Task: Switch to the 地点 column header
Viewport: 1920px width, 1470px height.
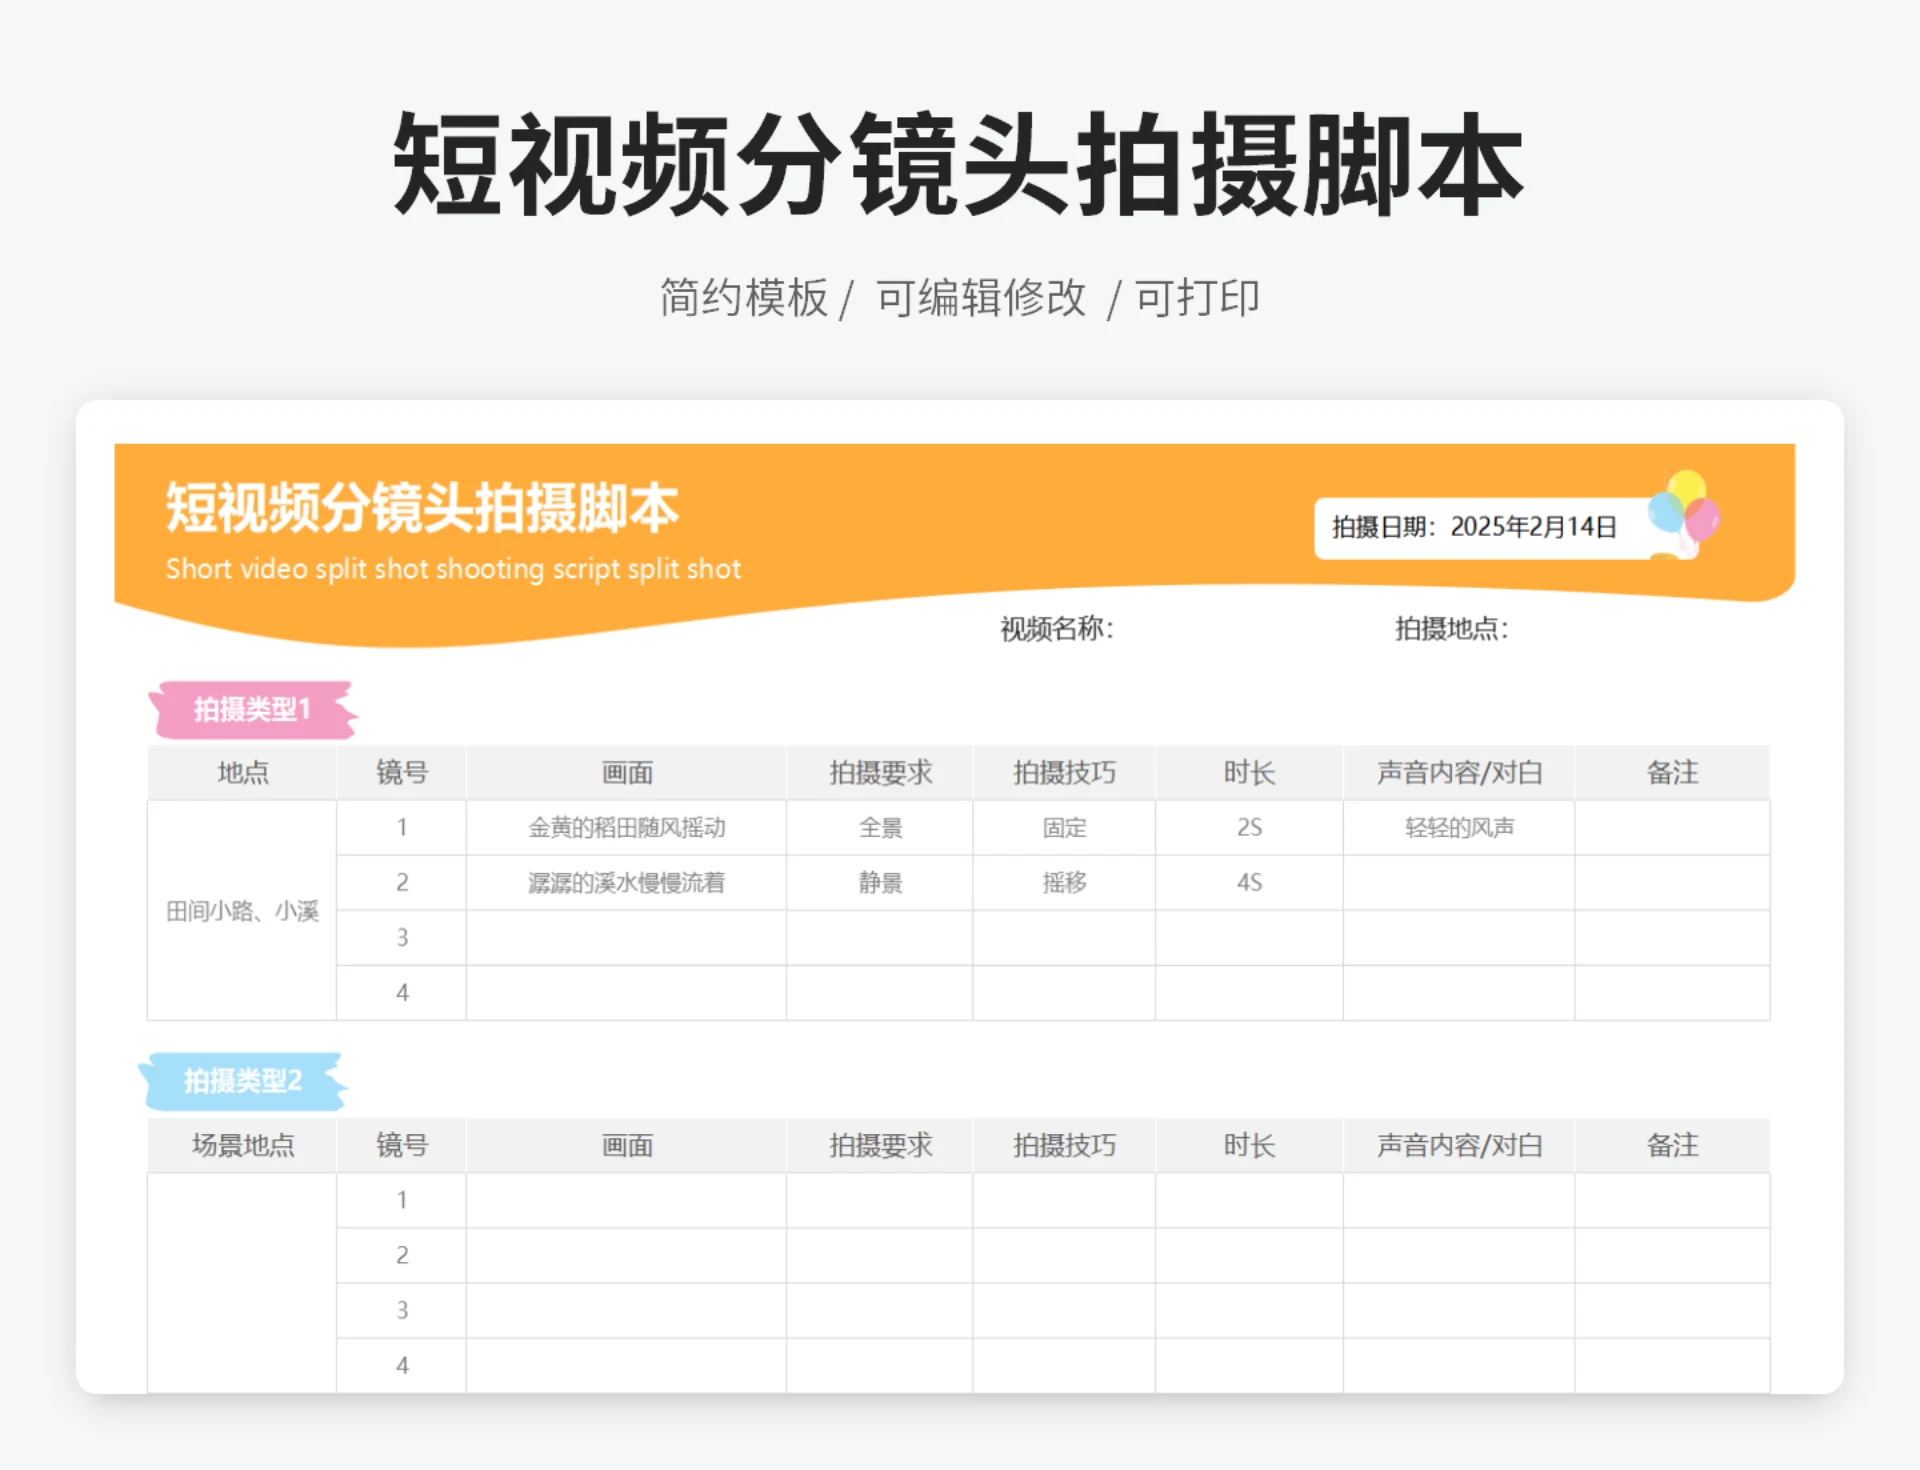Action: 241,772
